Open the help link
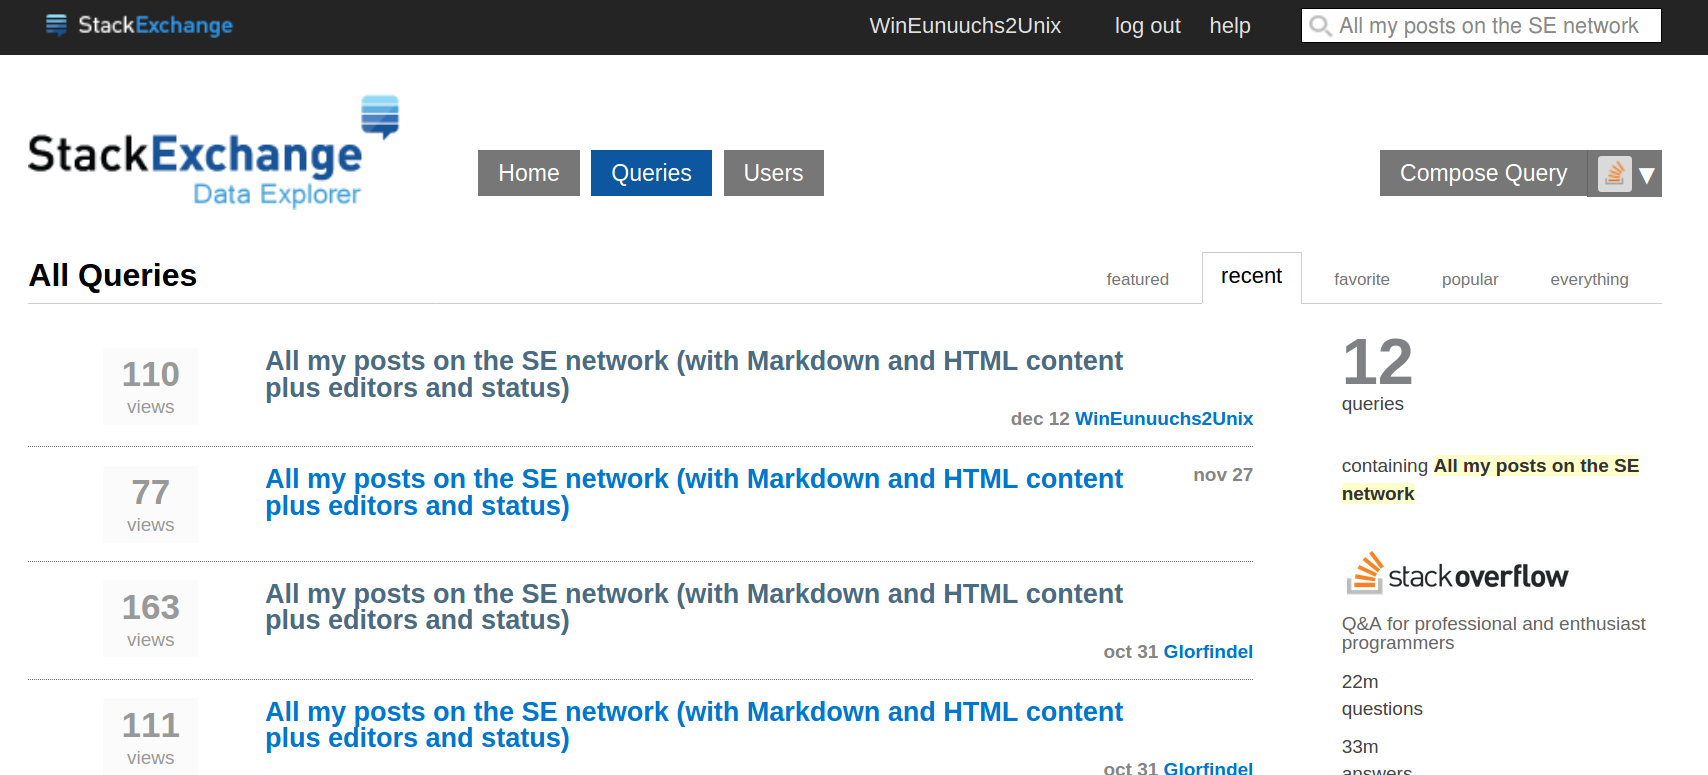This screenshot has height=775, width=1708. [1230, 26]
